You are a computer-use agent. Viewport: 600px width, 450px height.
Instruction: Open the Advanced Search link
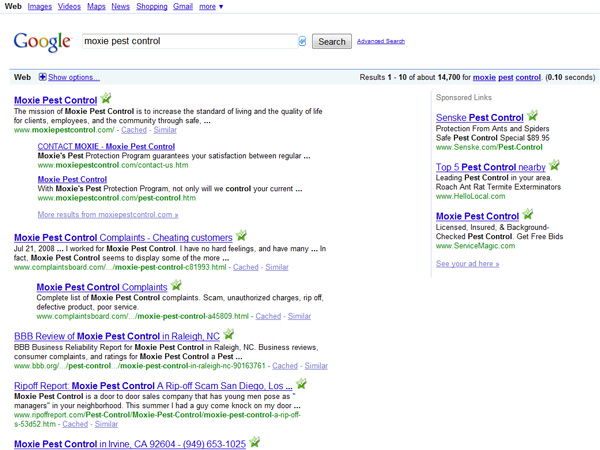click(381, 41)
